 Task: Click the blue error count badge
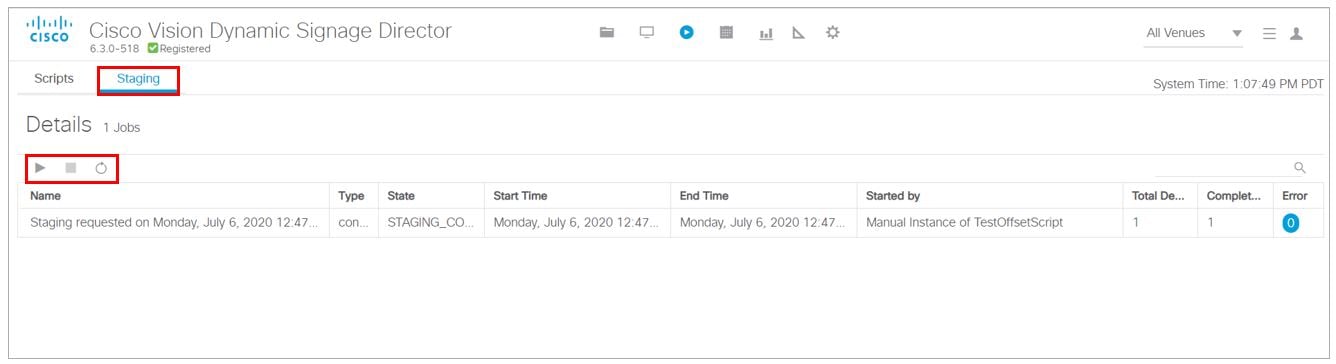coord(1291,223)
